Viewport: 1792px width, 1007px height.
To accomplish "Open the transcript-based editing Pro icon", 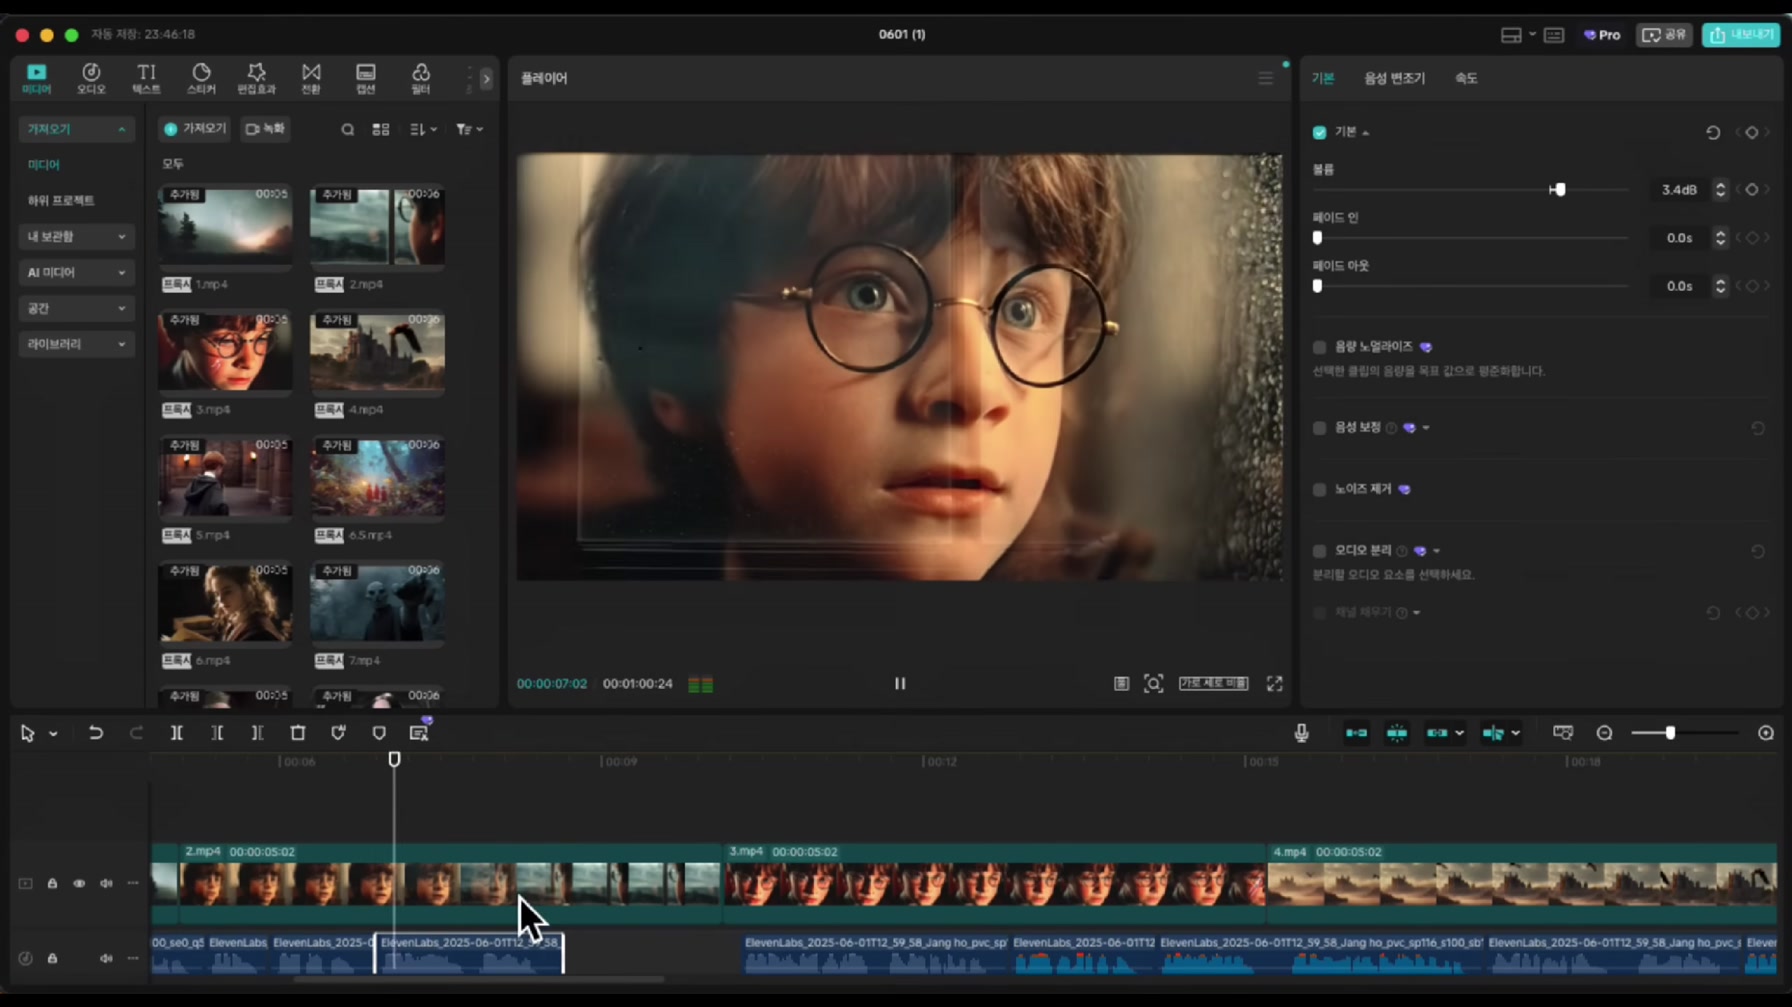I will click(420, 731).
